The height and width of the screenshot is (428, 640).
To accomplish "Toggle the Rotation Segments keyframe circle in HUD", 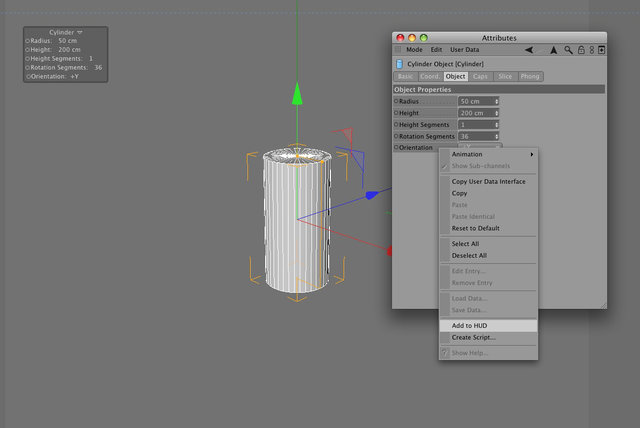I will click(x=28, y=68).
